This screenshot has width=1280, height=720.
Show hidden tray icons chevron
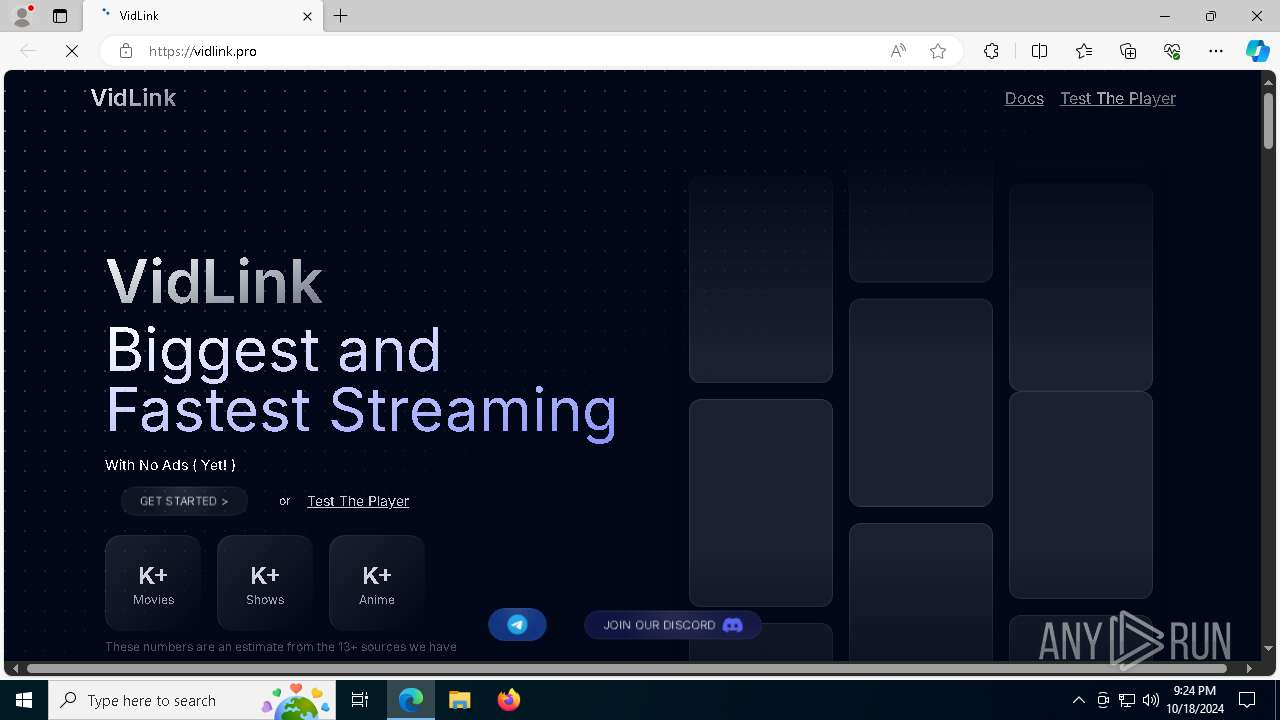tap(1079, 700)
